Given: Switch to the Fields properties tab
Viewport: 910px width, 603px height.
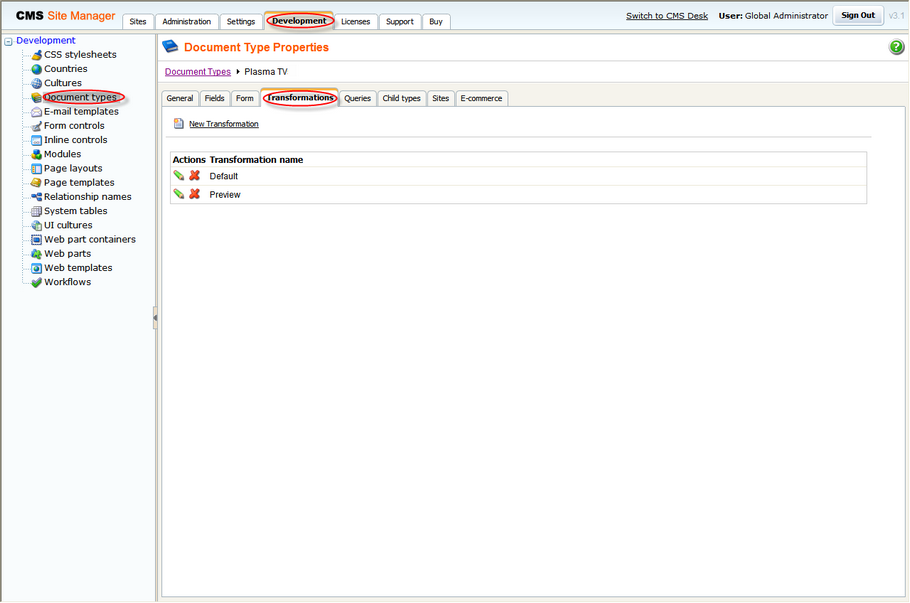Looking at the screenshot, I should click(214, 99).
